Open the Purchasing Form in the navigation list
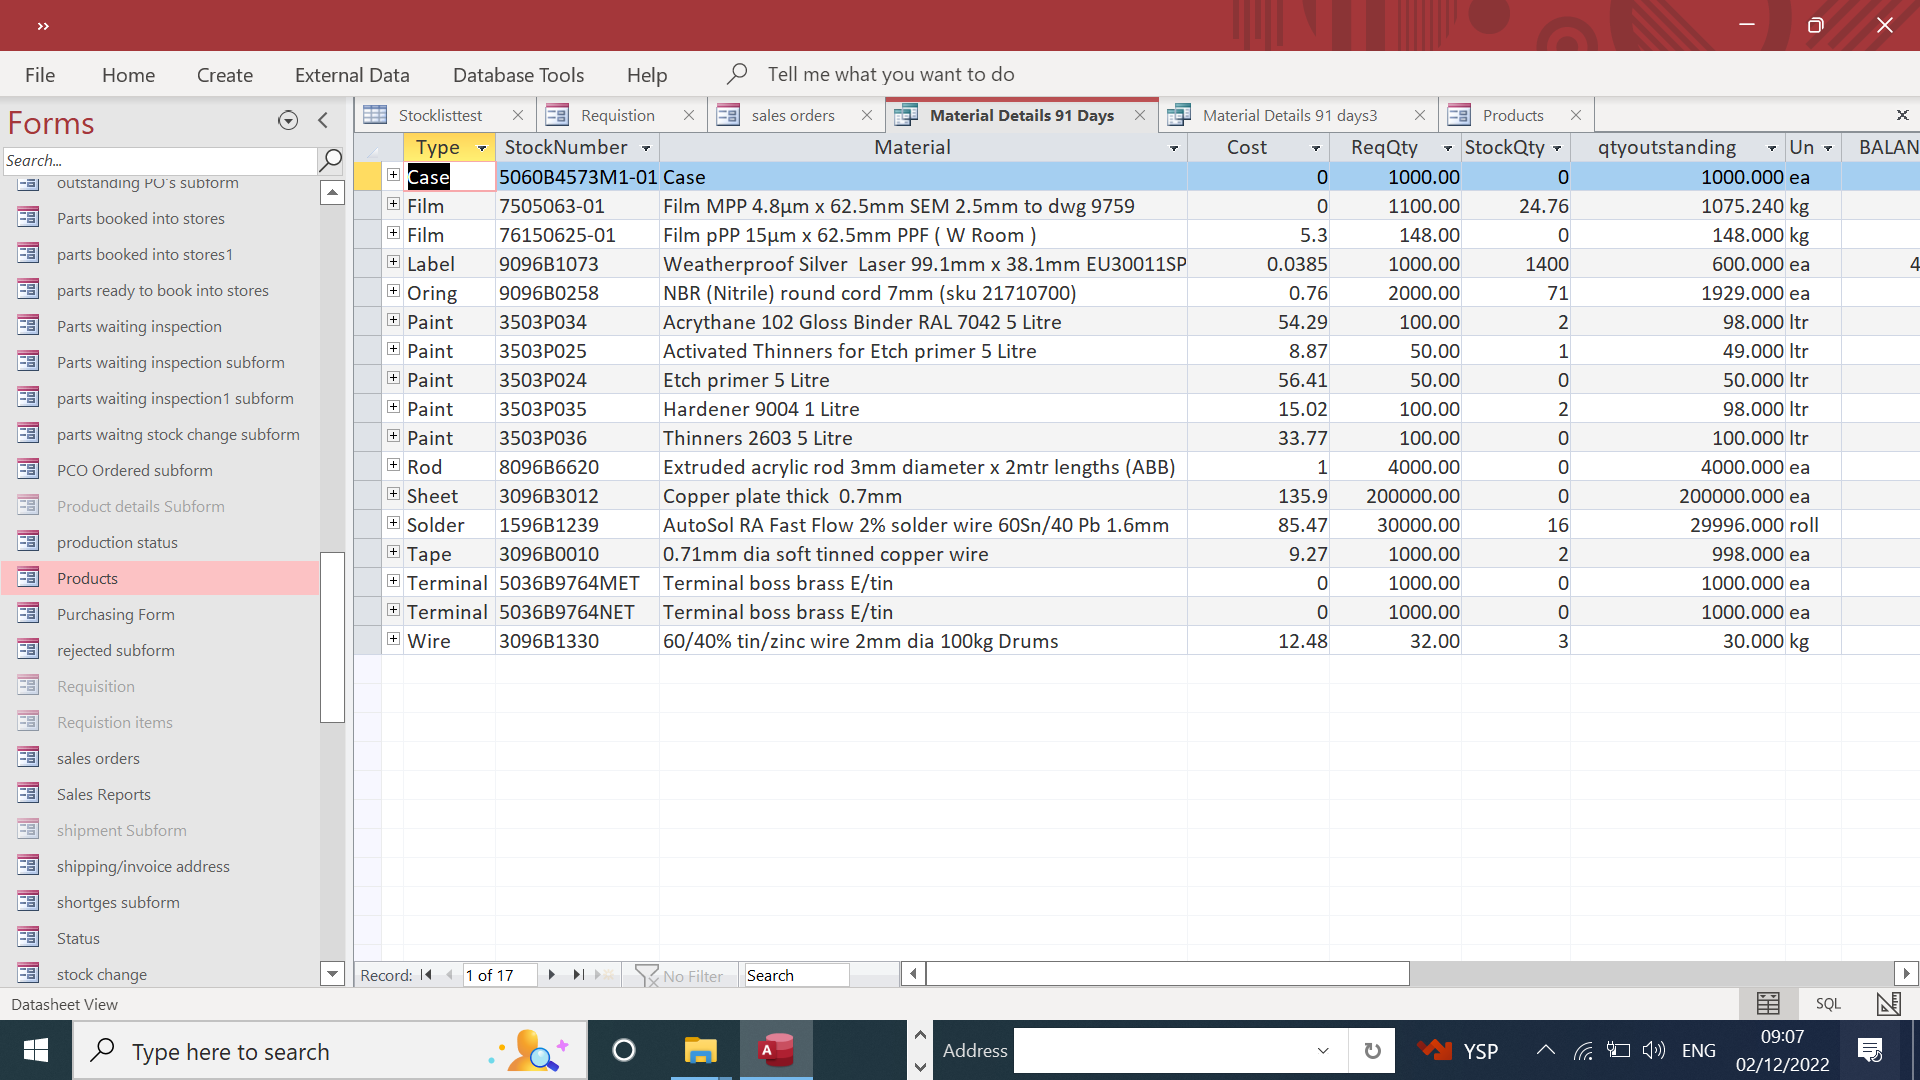This screenshot has height=1080, width=1920. (115, 614)
